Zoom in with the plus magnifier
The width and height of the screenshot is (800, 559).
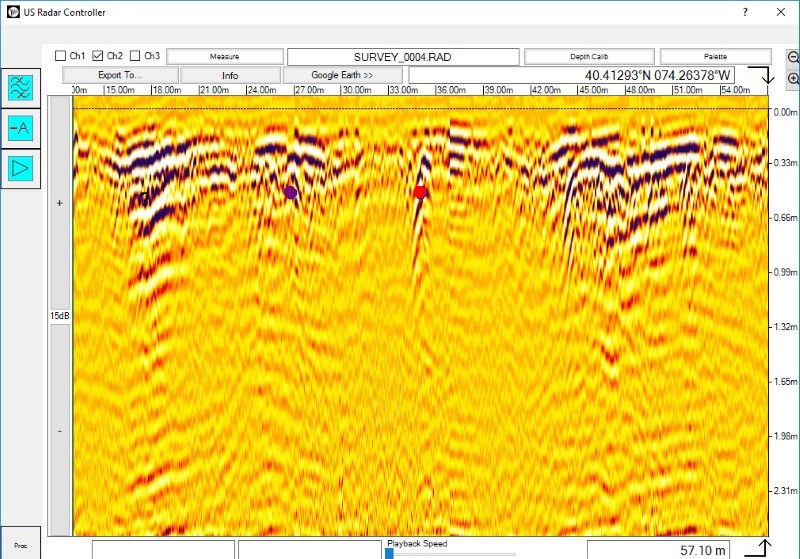click(793, 79)
